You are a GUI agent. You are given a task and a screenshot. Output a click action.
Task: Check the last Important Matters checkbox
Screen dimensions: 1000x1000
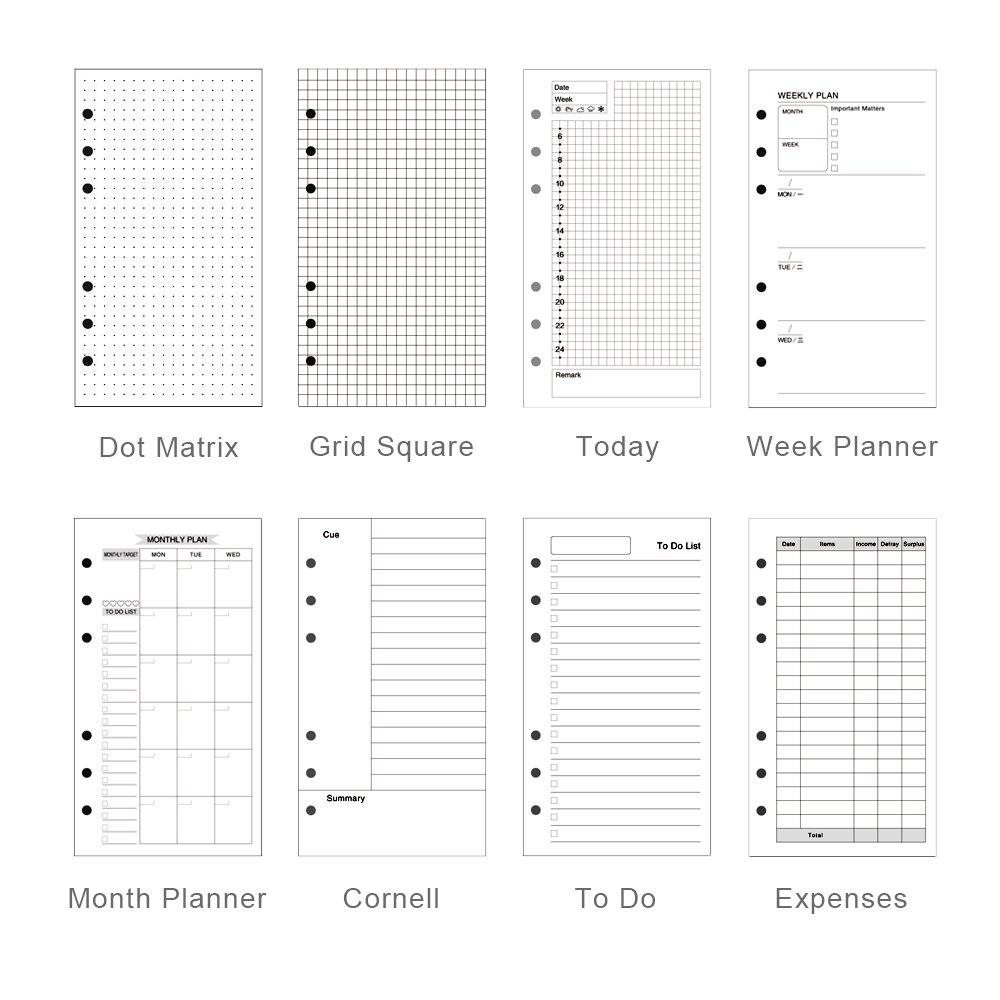pos(834,168)
